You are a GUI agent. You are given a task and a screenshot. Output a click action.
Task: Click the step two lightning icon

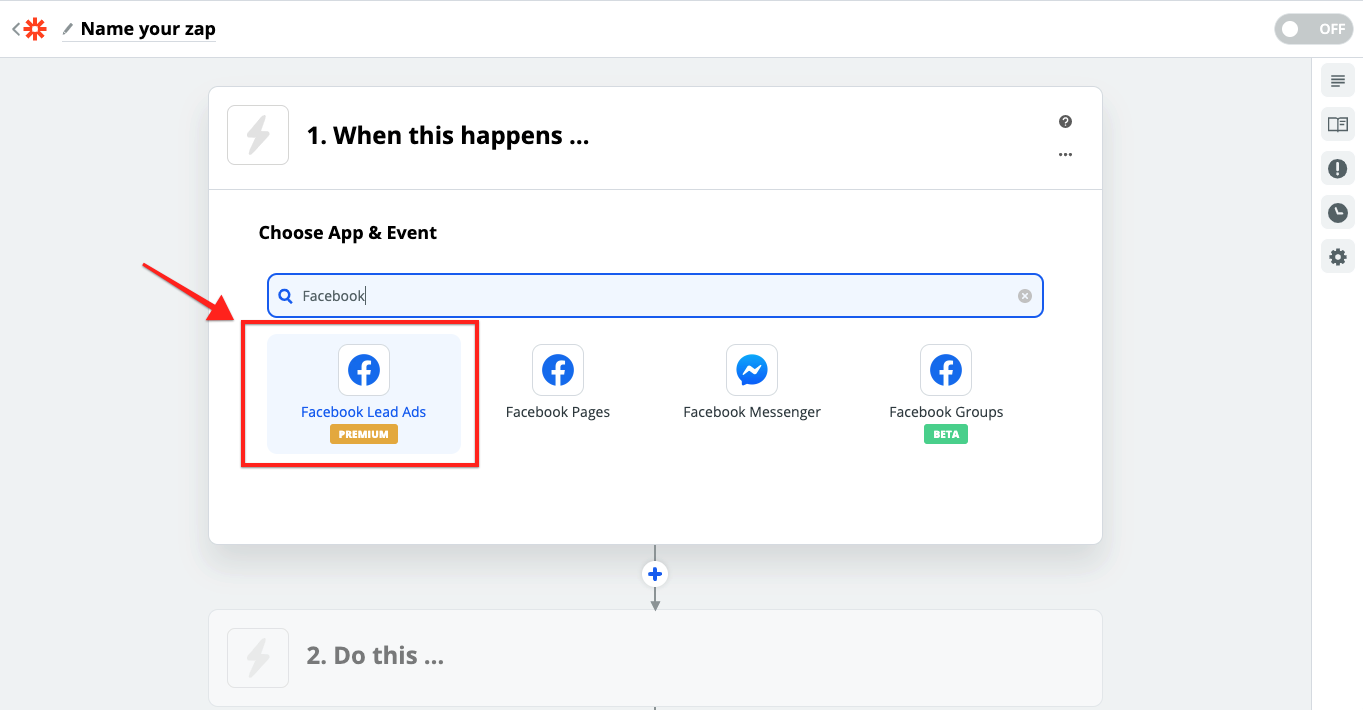click(258, 658)
